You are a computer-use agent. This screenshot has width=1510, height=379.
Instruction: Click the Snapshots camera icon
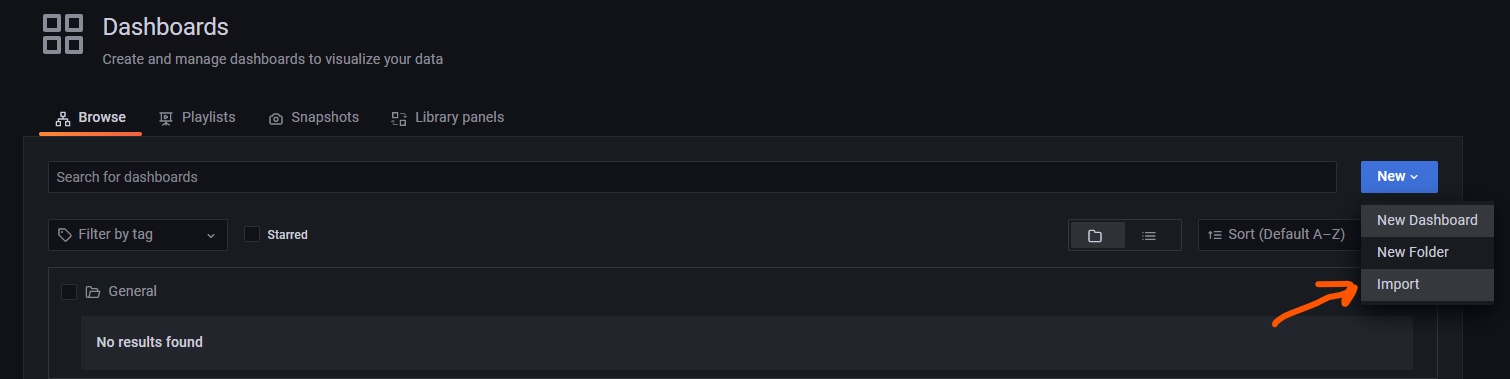(x=276, y=118)
